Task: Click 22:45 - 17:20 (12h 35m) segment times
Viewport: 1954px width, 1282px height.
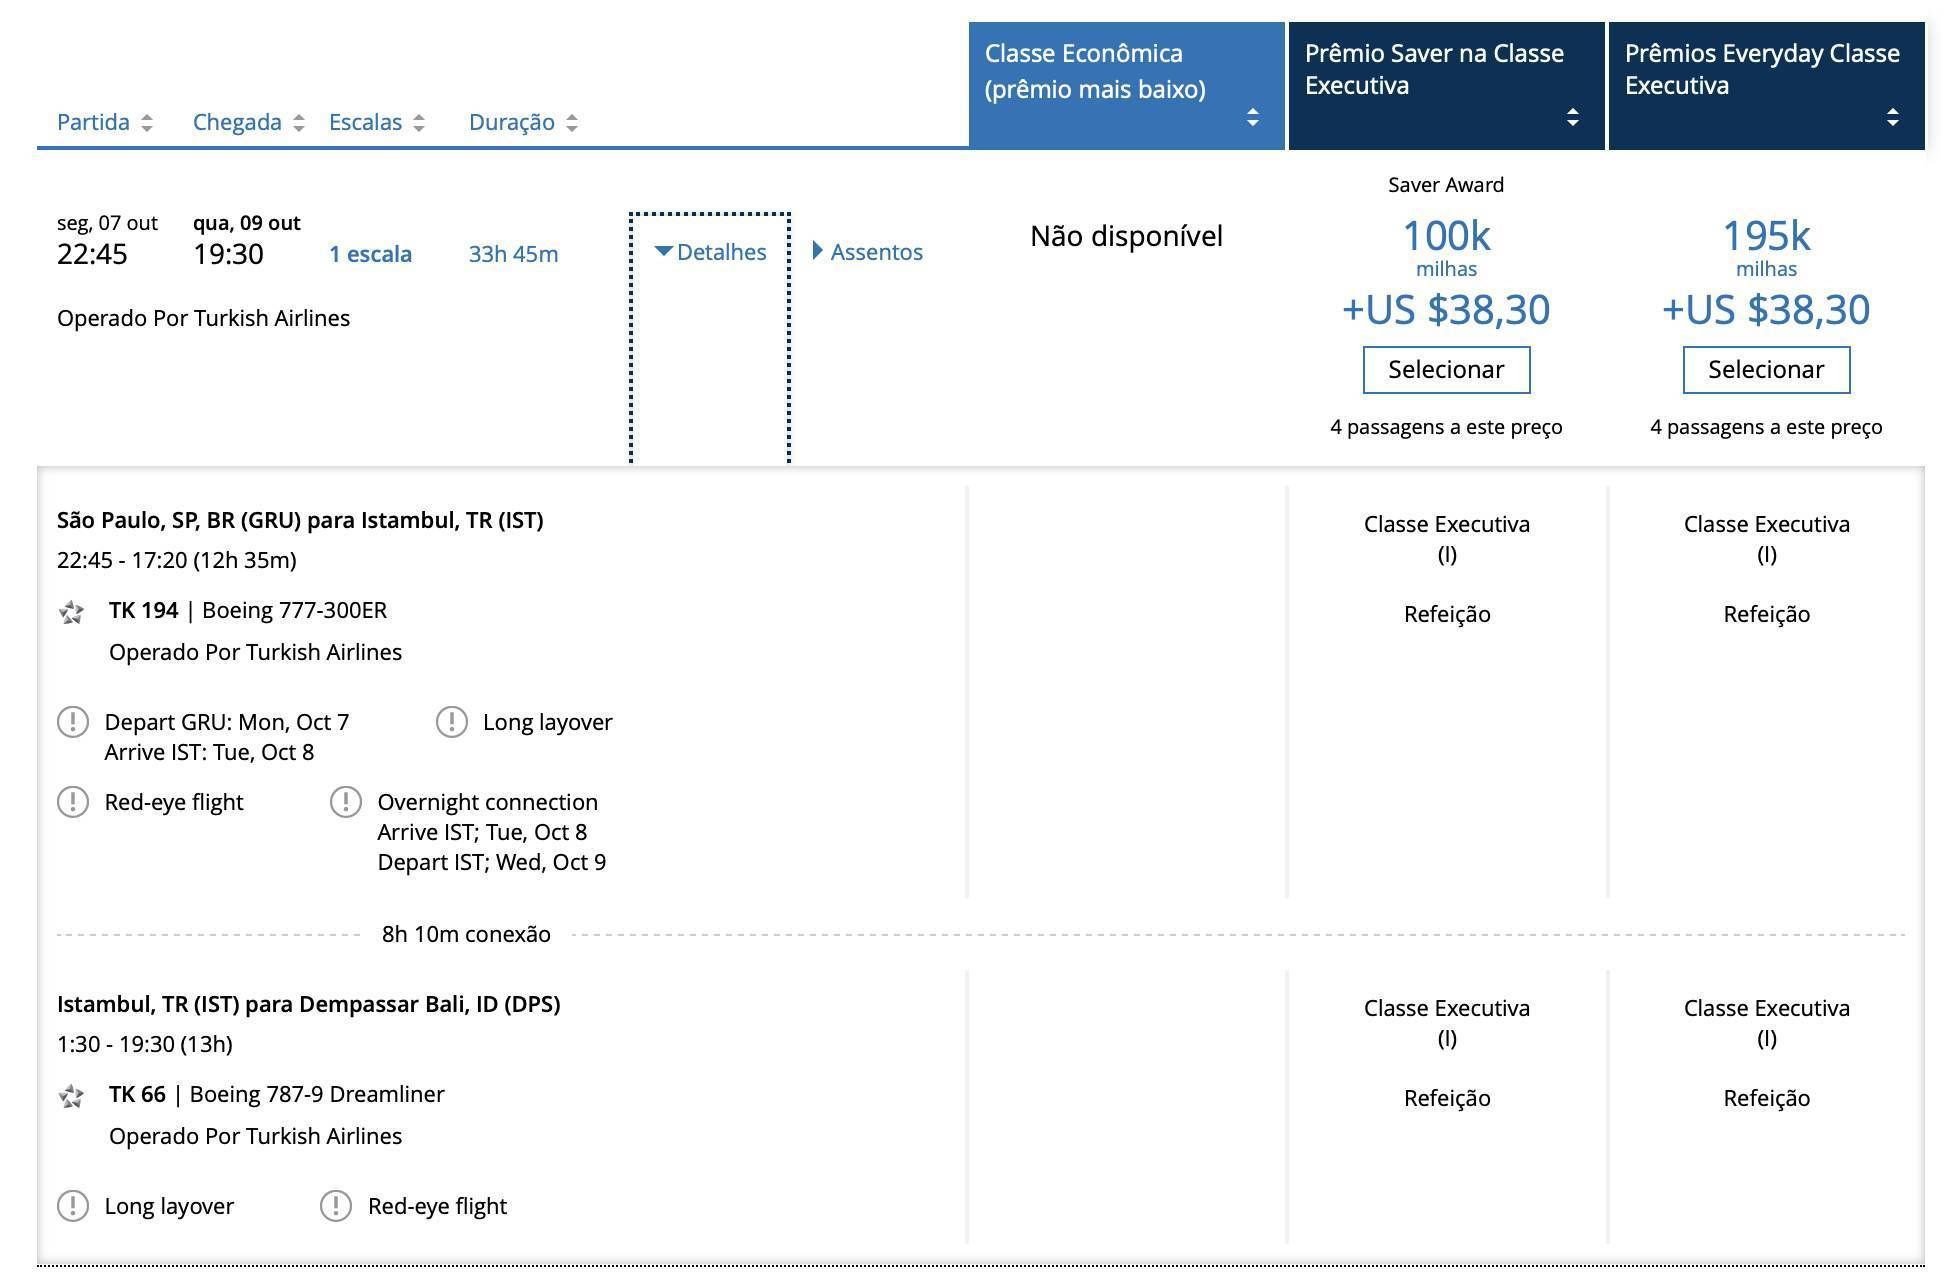Action: coord(177,560)
